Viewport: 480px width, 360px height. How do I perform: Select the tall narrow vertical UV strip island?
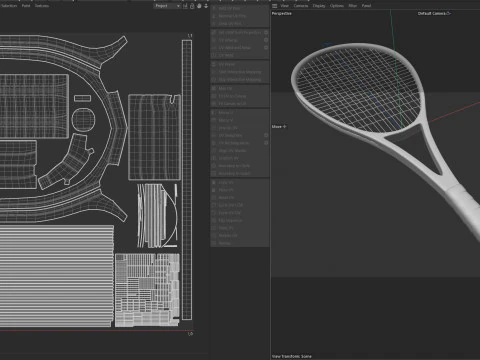tap(187, 180)
